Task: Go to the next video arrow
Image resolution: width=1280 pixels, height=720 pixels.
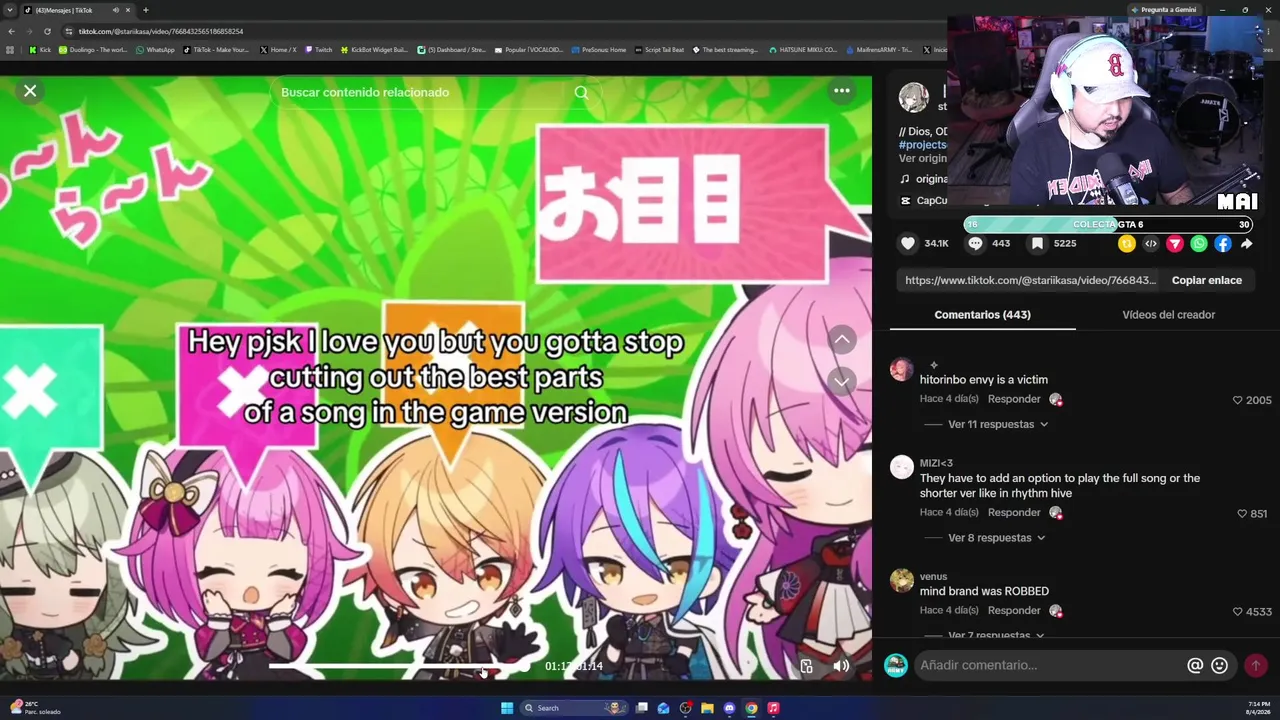Action: pos(842,381)
